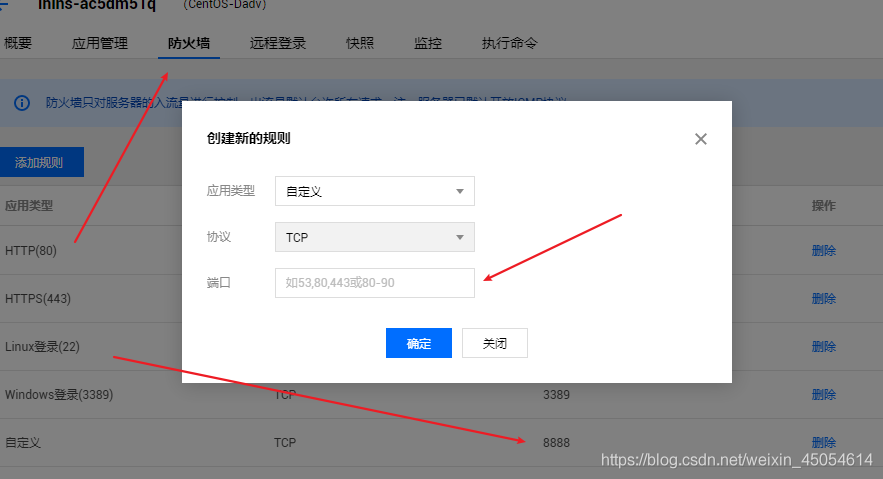Click the 自定义 row label in table
The height and width of the screenshot is (479, 883).
click(x=23, y=442)
